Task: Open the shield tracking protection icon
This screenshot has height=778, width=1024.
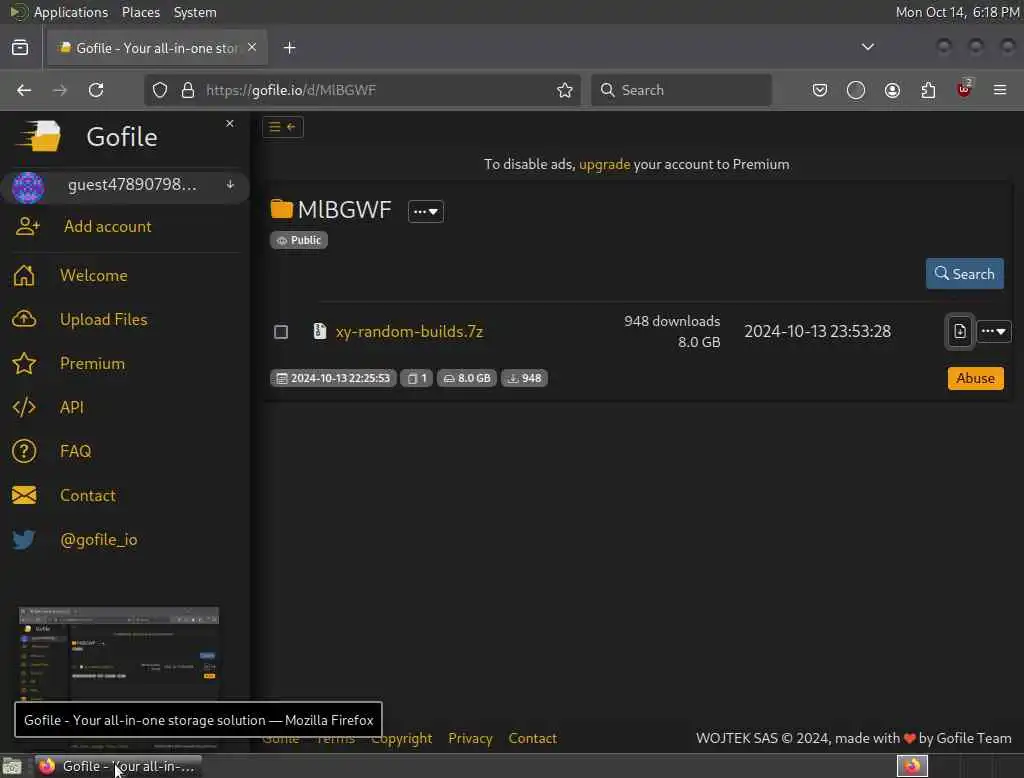Action: (160, 90)
